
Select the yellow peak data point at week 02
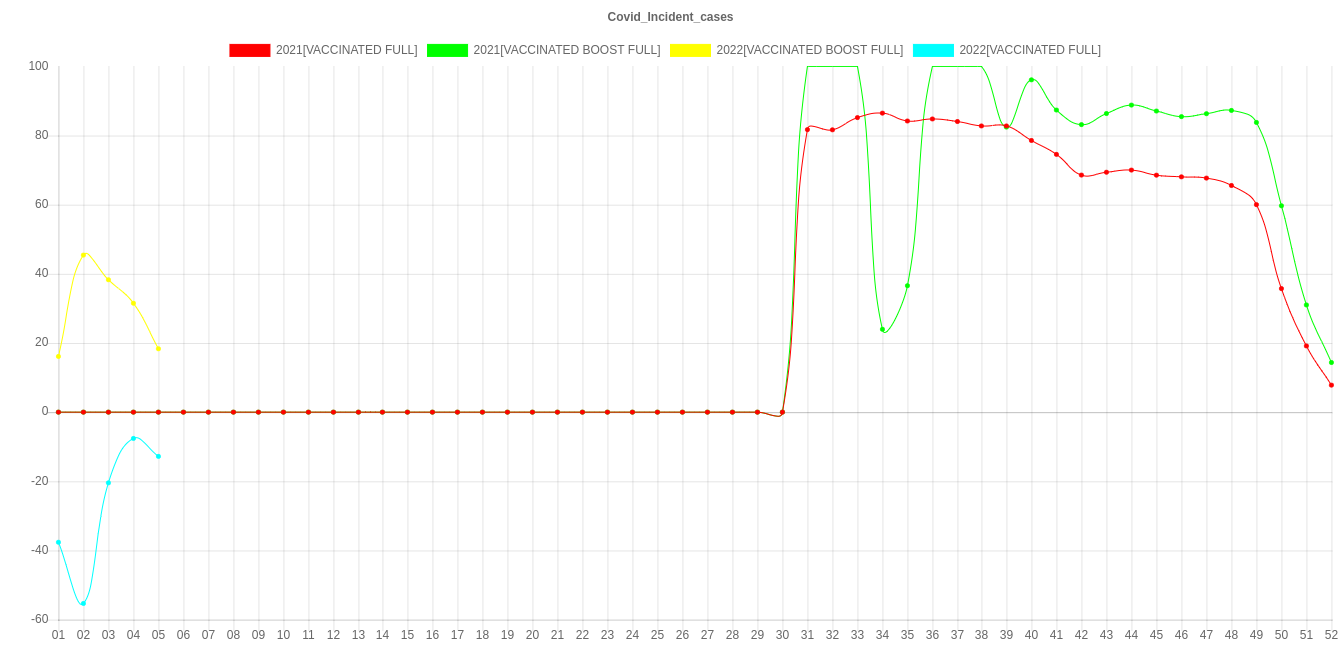pyautogui.click(x=83, y=255)
